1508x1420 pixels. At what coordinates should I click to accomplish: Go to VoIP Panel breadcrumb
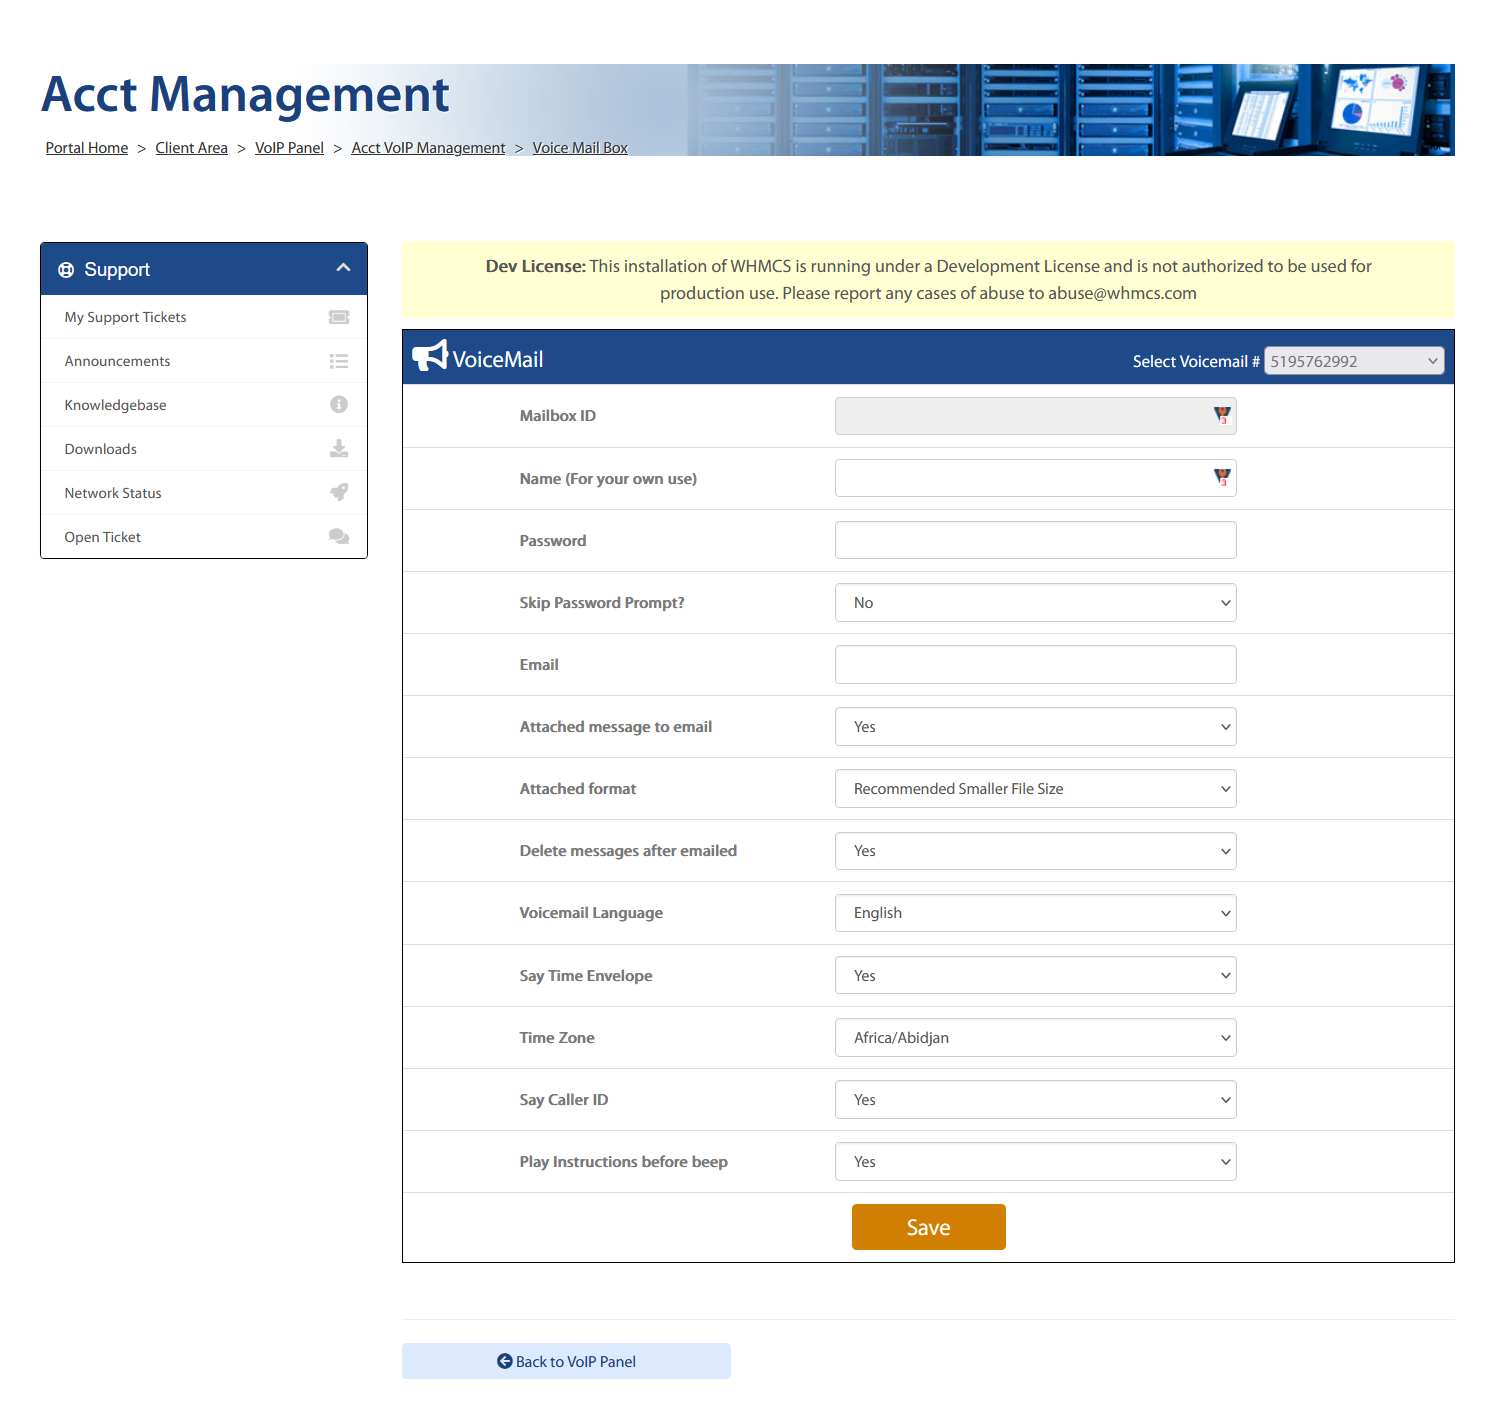289,148
